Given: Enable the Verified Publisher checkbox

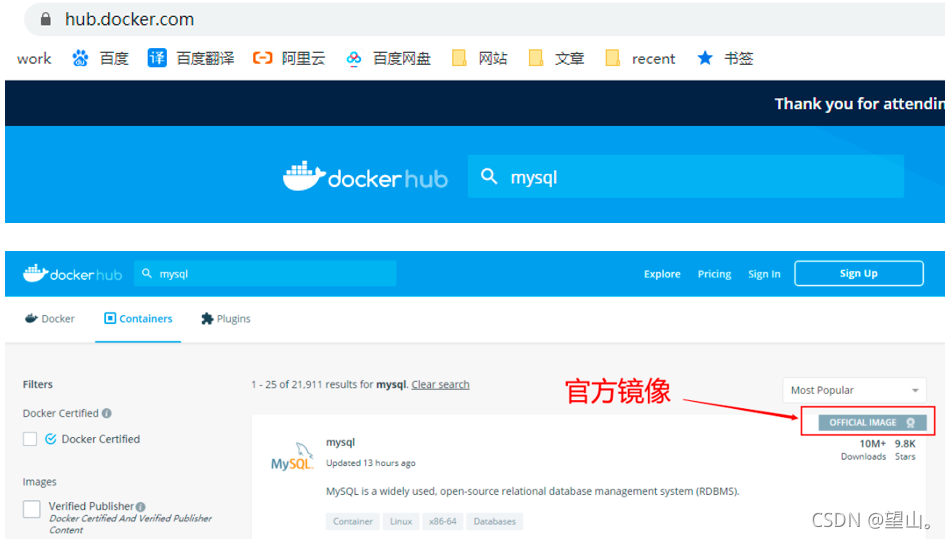Looking at the screenshot, I should pyautogui.click(x=31, y=509).
